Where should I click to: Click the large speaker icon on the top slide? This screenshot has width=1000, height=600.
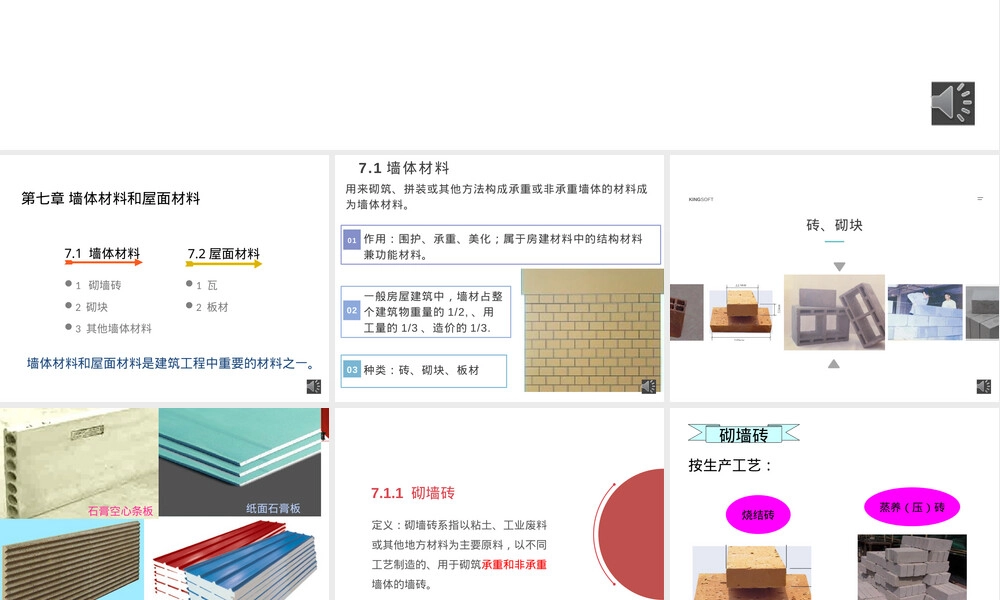coord(953,103)
